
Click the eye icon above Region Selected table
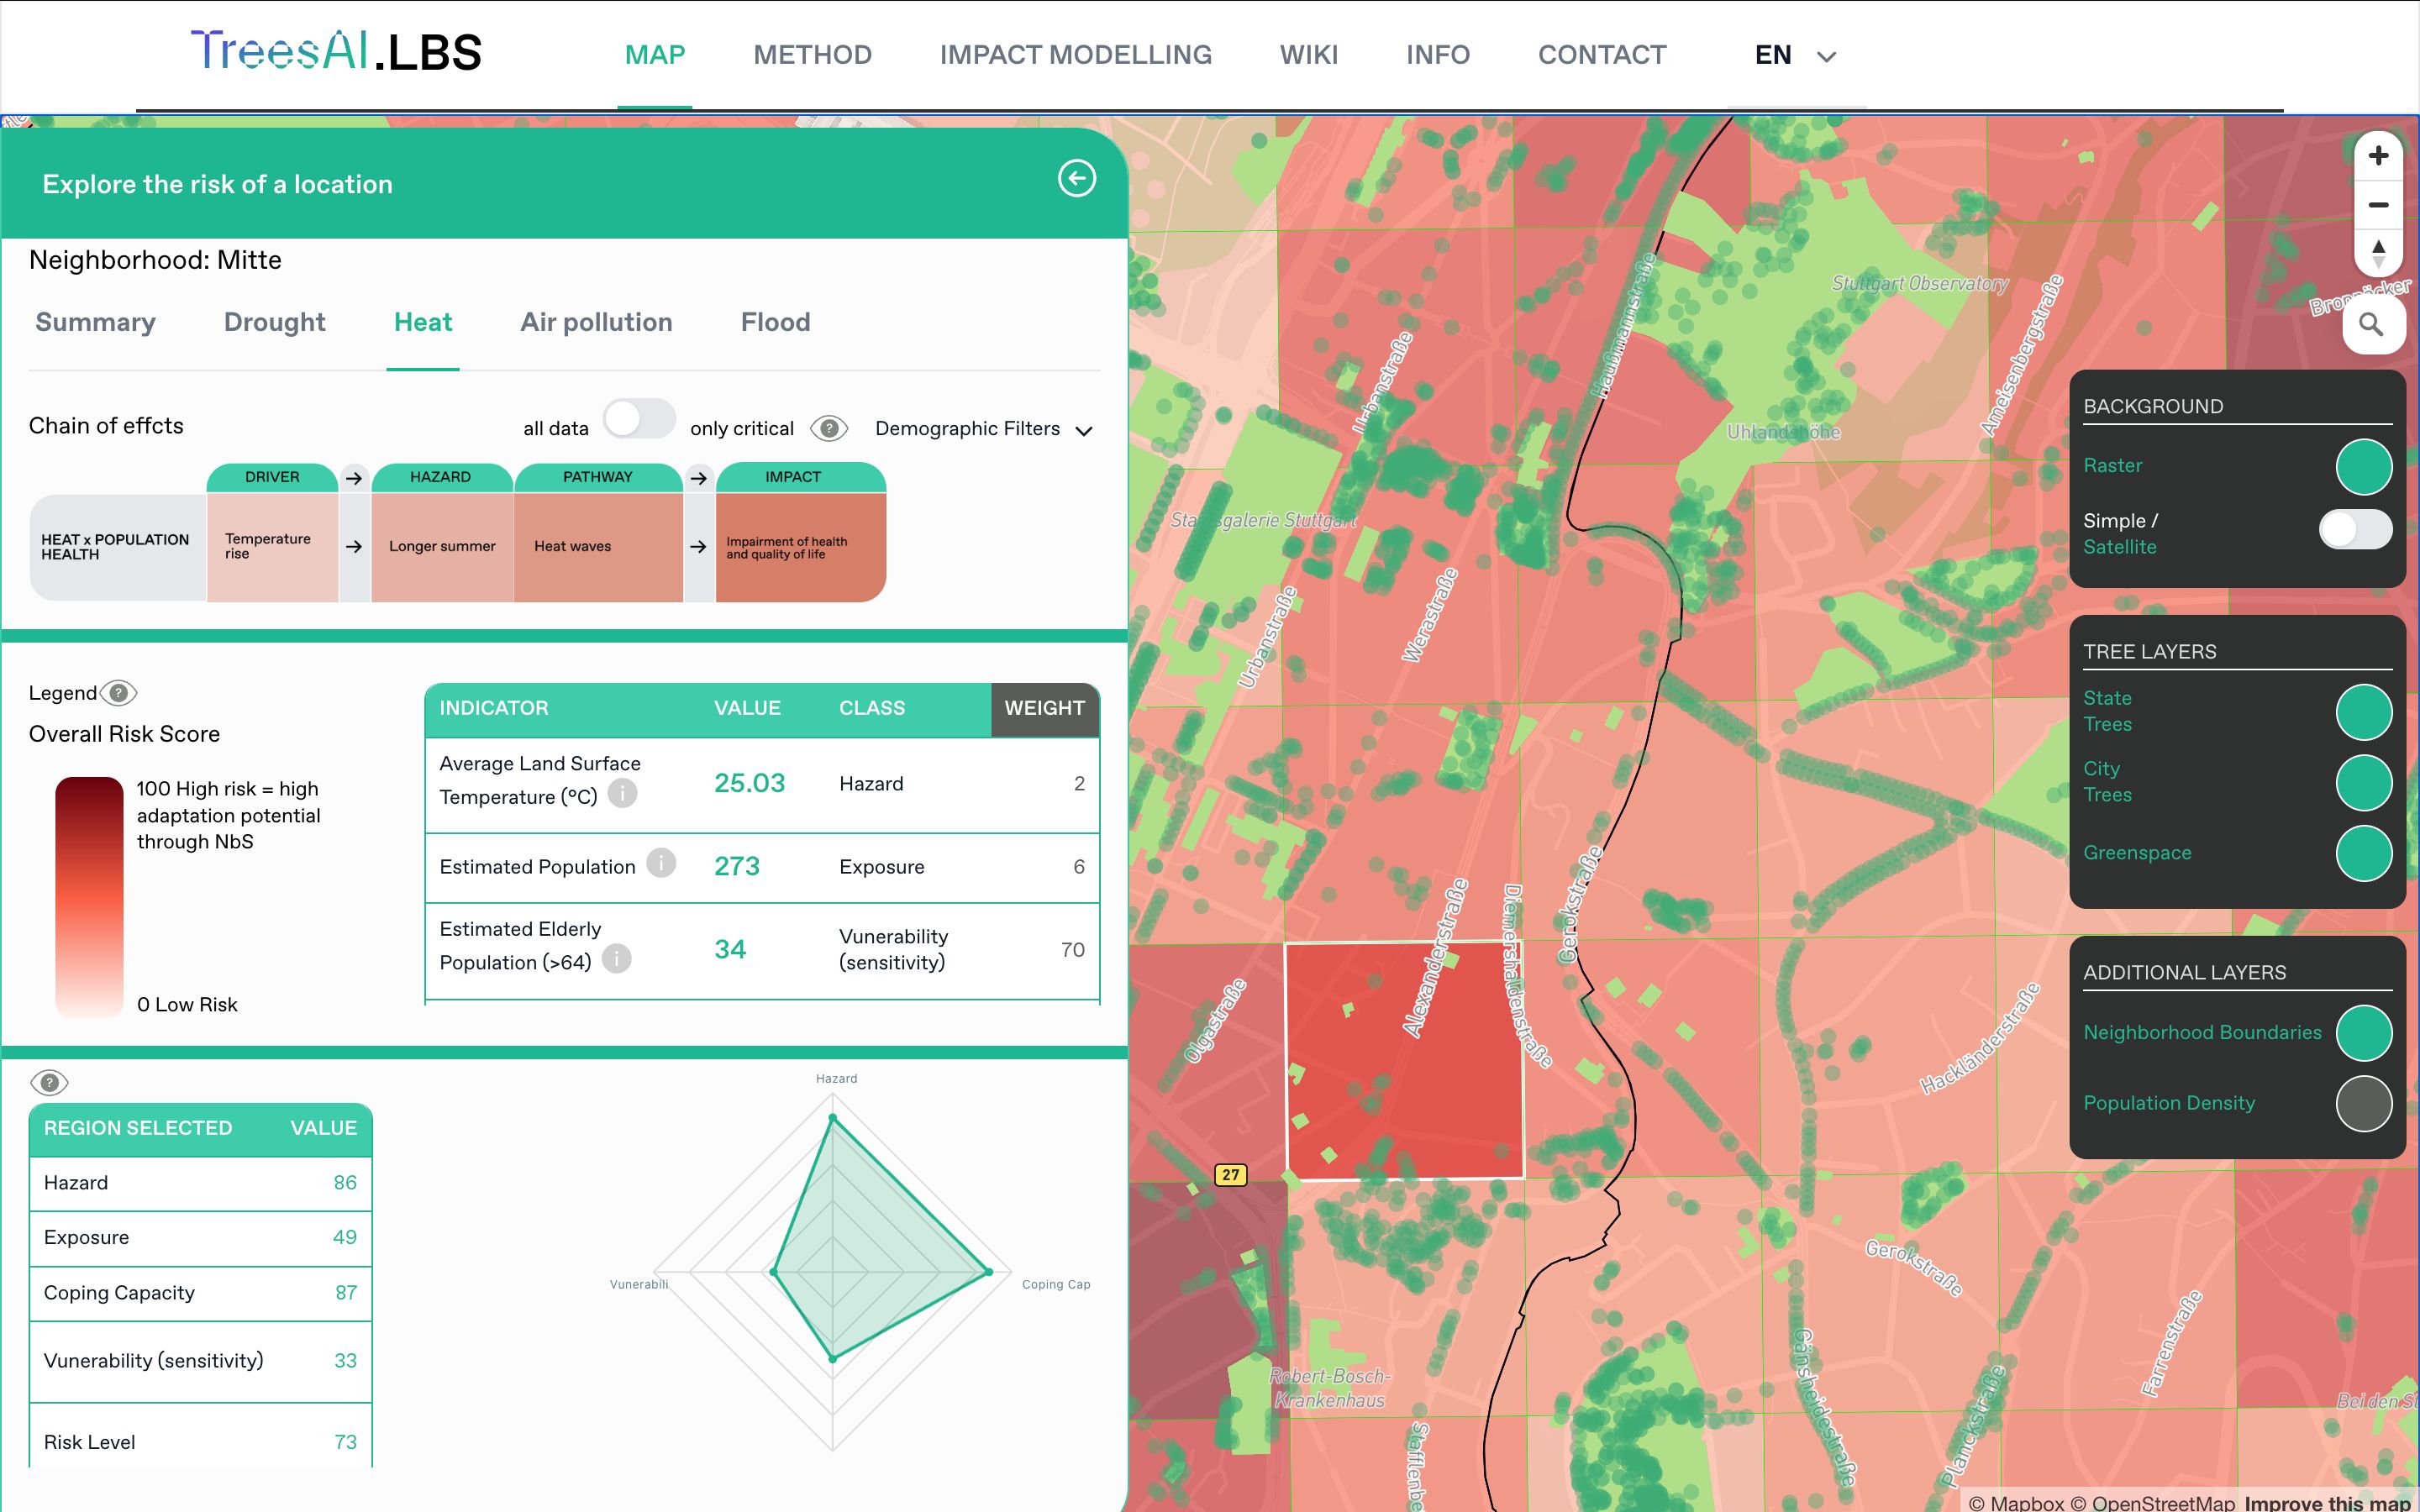[49, 1082]
